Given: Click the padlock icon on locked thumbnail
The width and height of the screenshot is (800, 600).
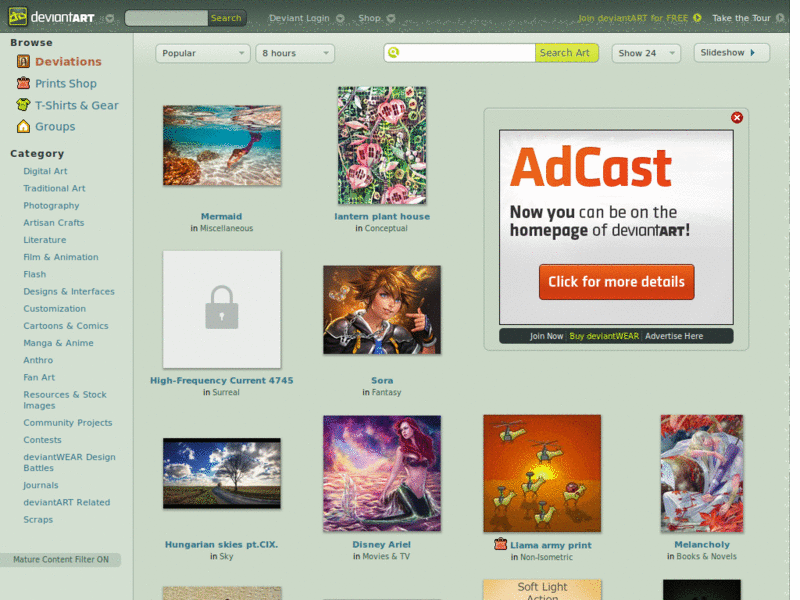Looking at the screenshot, I should [221, 307].
